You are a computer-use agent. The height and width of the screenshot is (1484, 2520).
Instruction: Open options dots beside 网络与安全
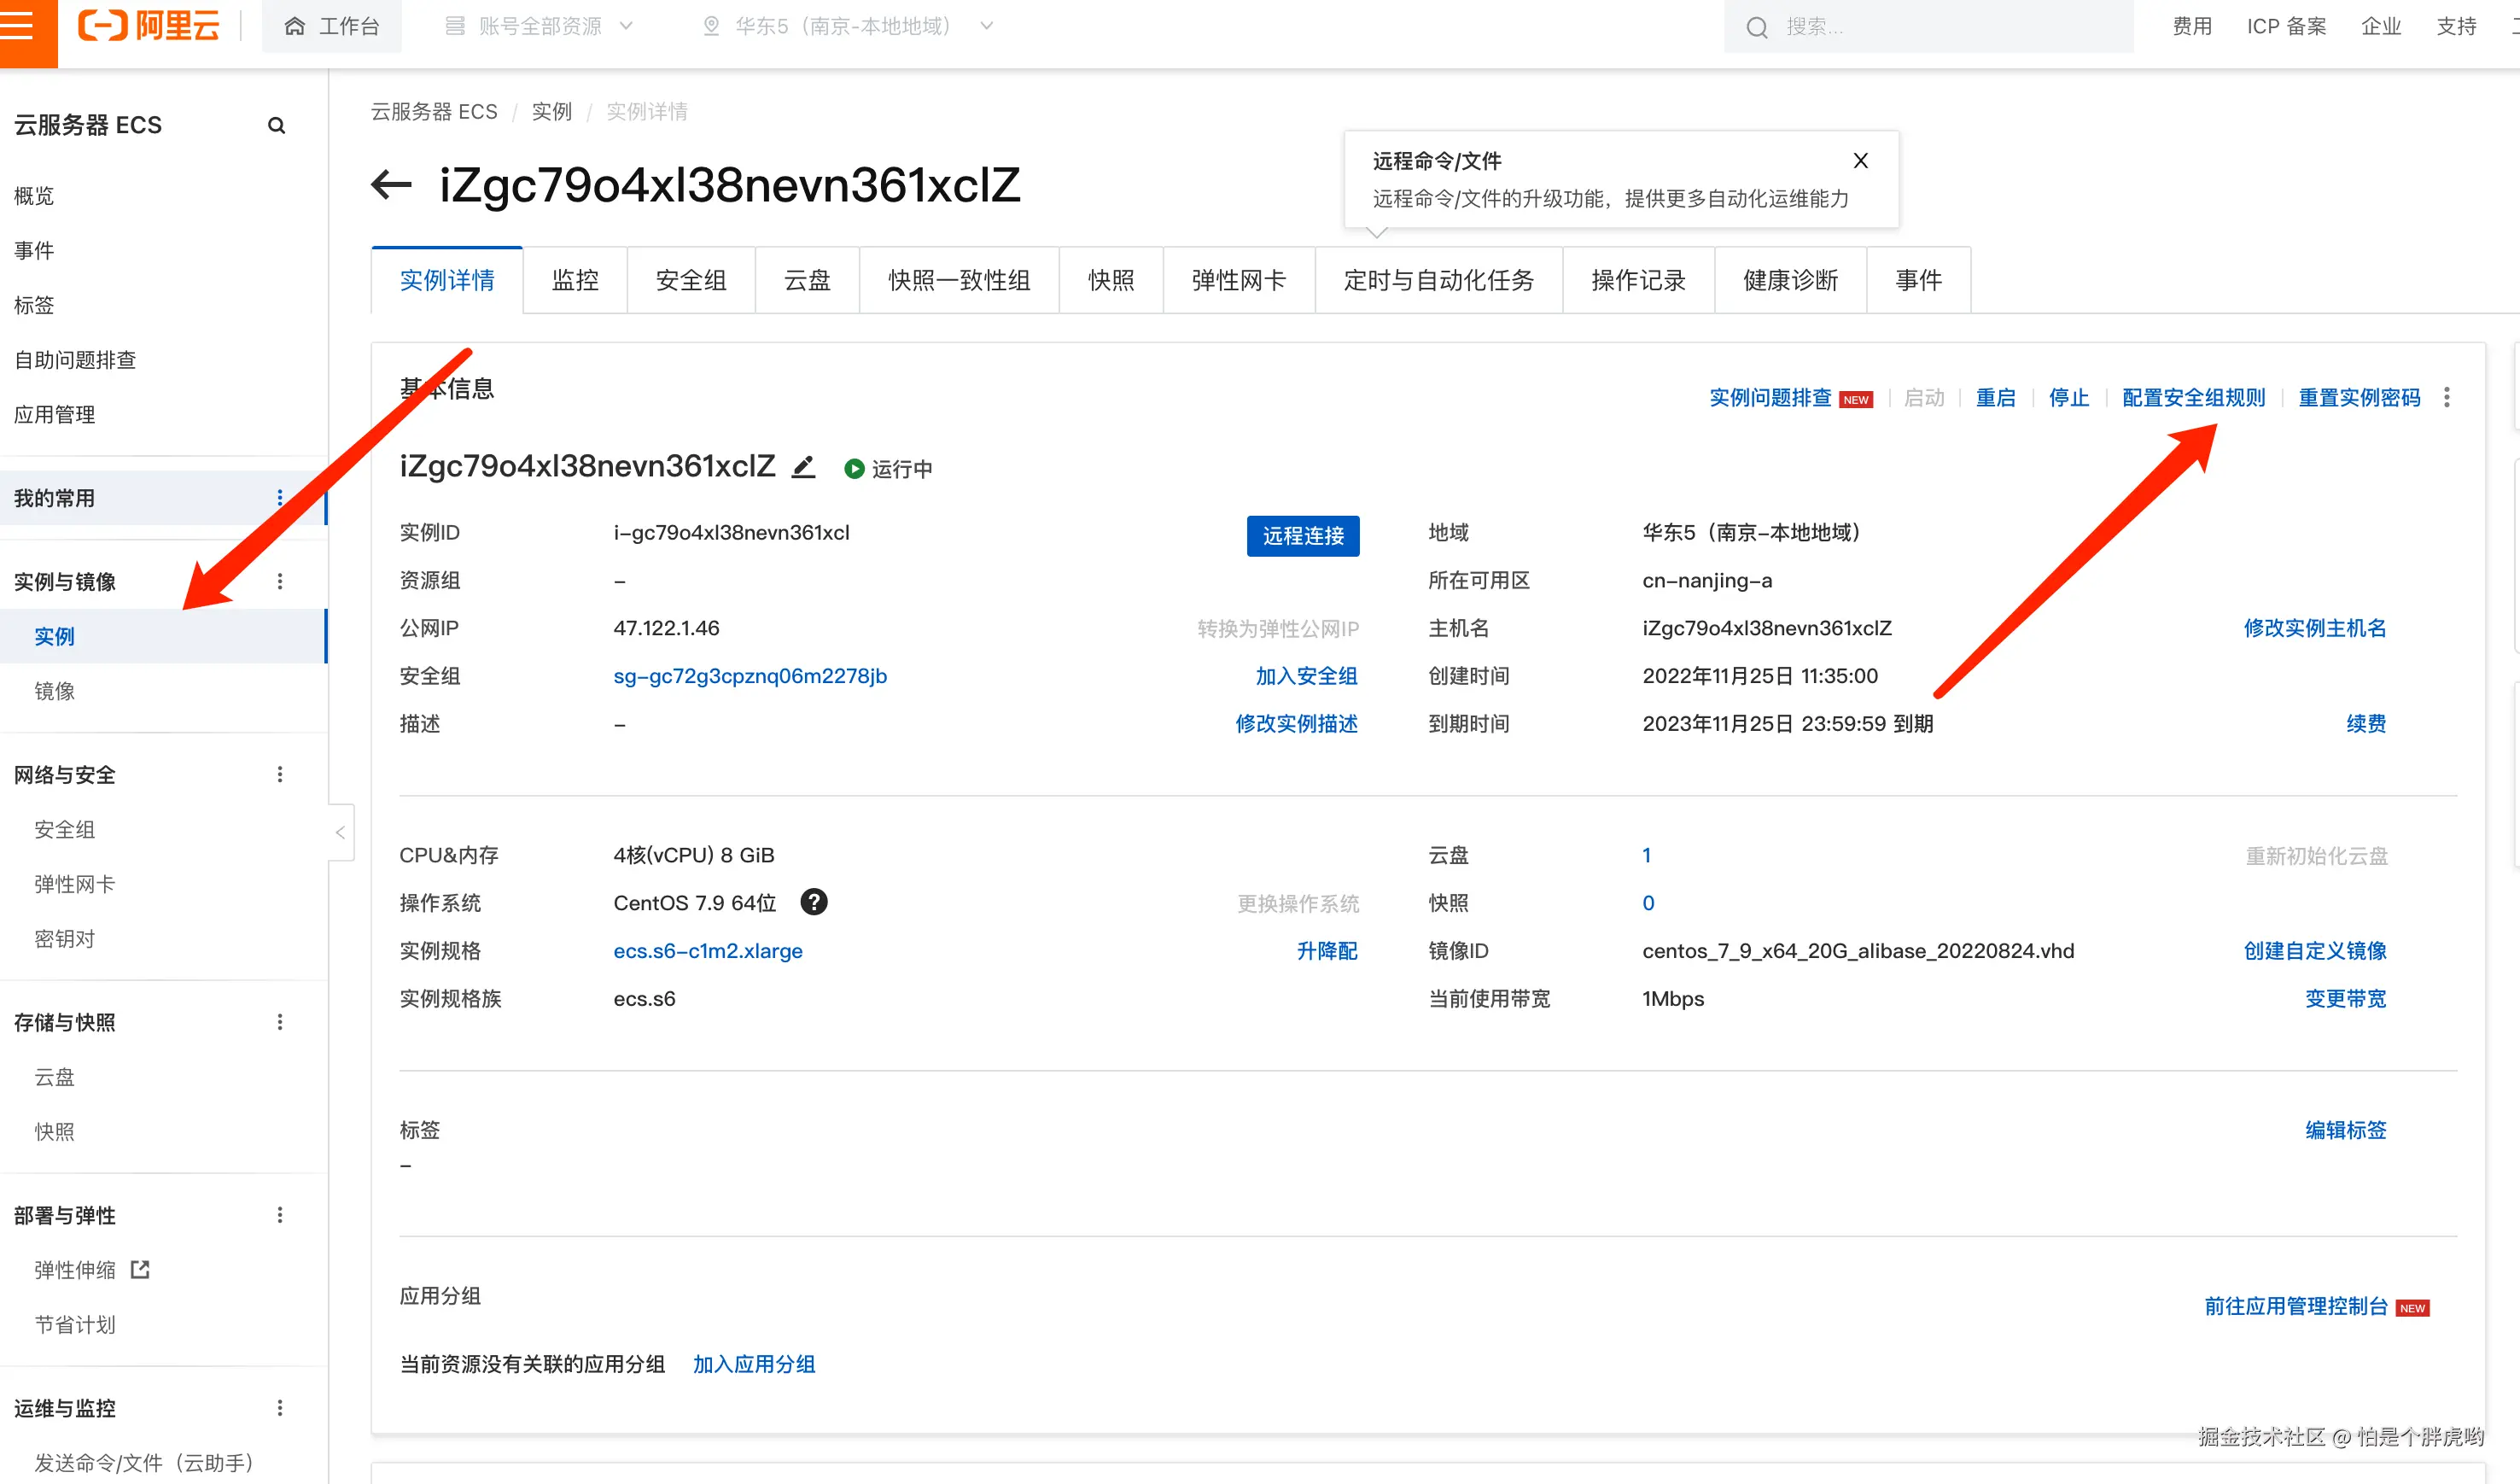(280, 774)
